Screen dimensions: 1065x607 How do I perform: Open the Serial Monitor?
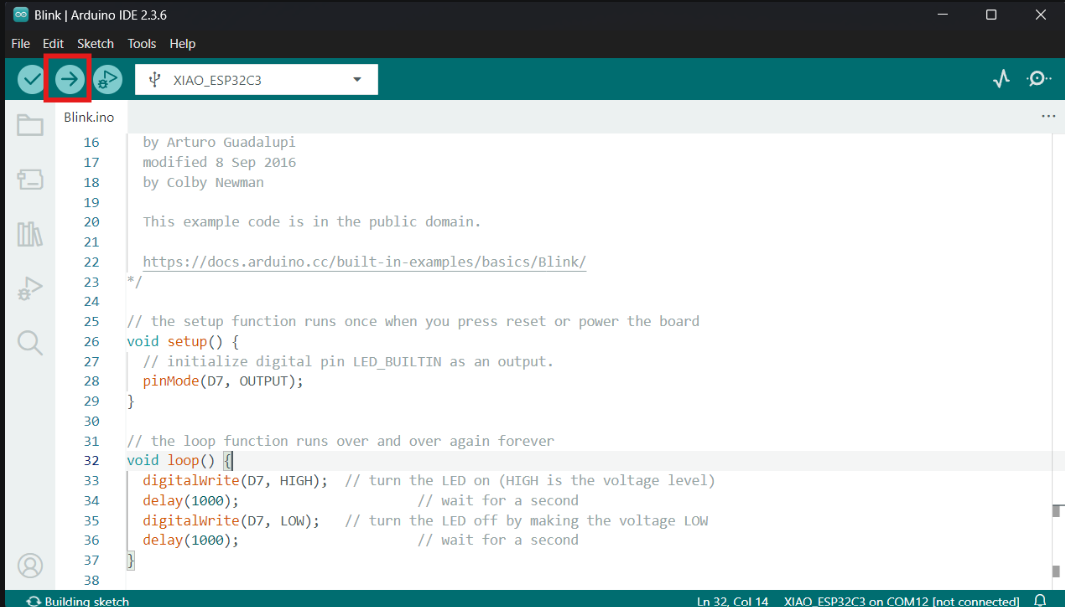click(1039, 79)
